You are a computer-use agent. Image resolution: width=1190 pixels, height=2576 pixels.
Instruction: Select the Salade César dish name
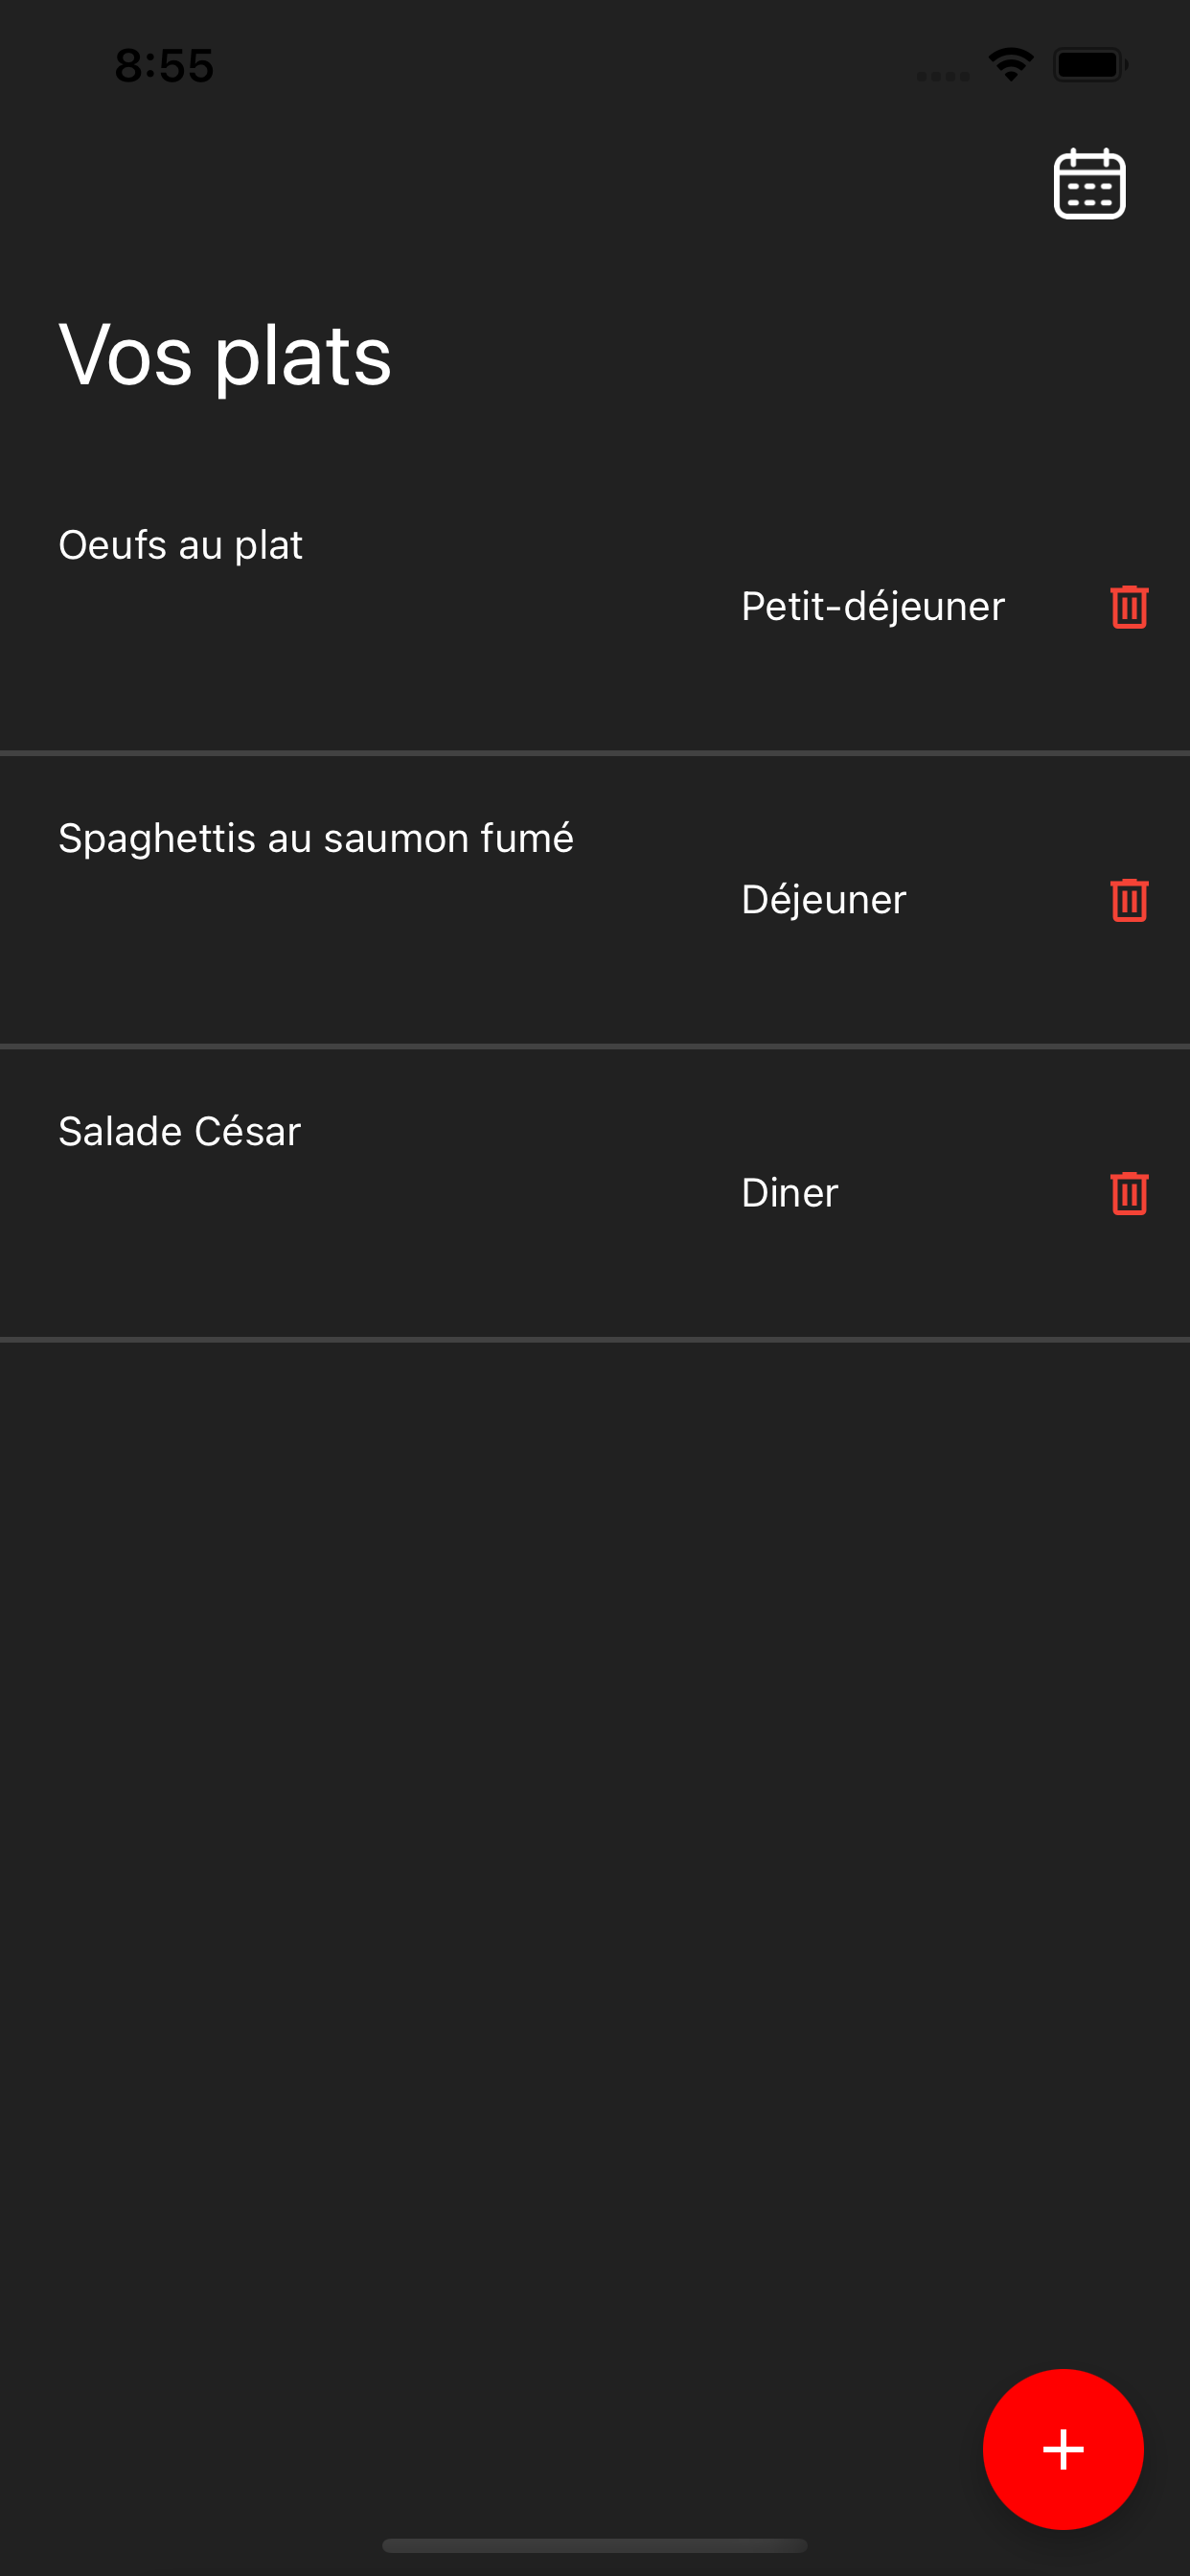(179, 1131)
